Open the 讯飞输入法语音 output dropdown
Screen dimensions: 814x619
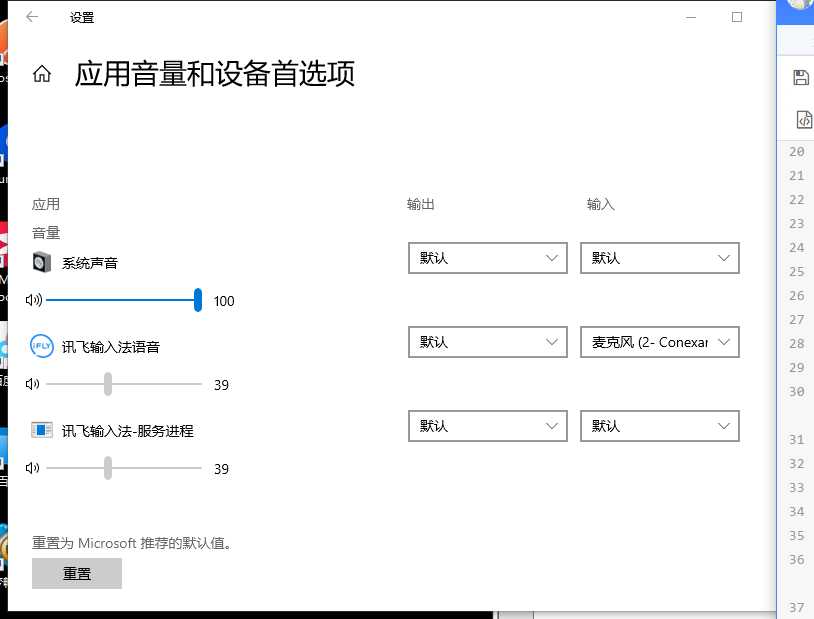[x=487, y=342]
